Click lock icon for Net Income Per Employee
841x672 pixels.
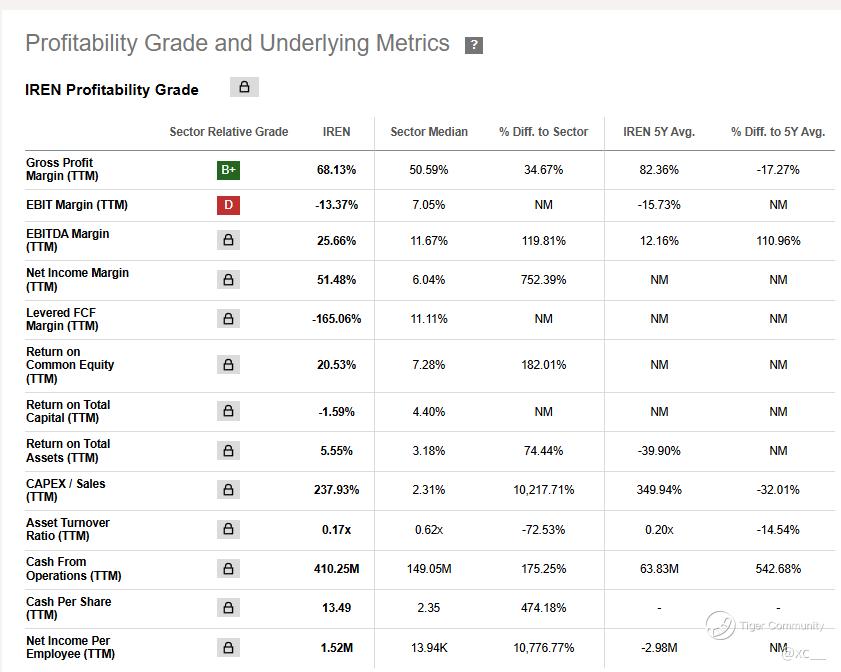228,647
